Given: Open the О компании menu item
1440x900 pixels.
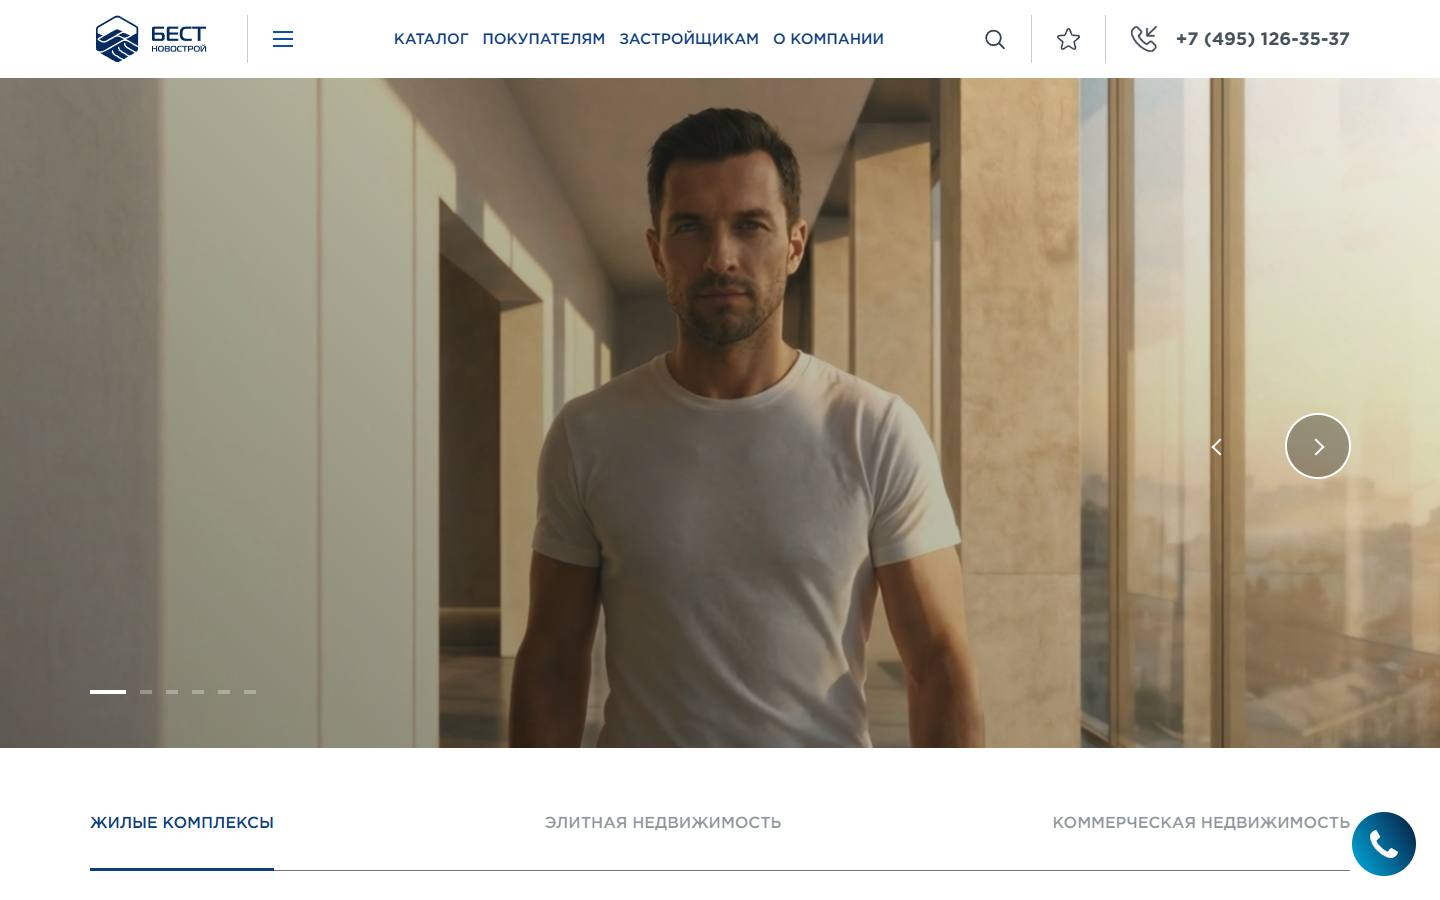Looking at the screenshot, I should (x=828, y=39).
